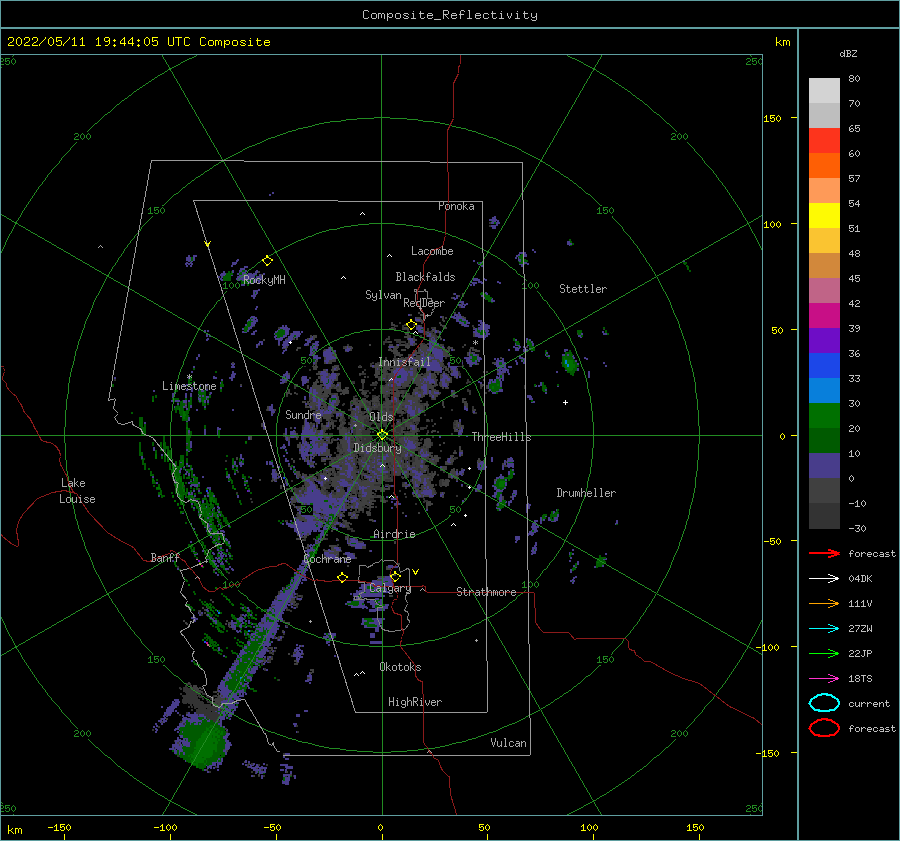Click the cyan current ellipse icon
This screenshot has height=841, width=900.
click(x=824, y=703)
